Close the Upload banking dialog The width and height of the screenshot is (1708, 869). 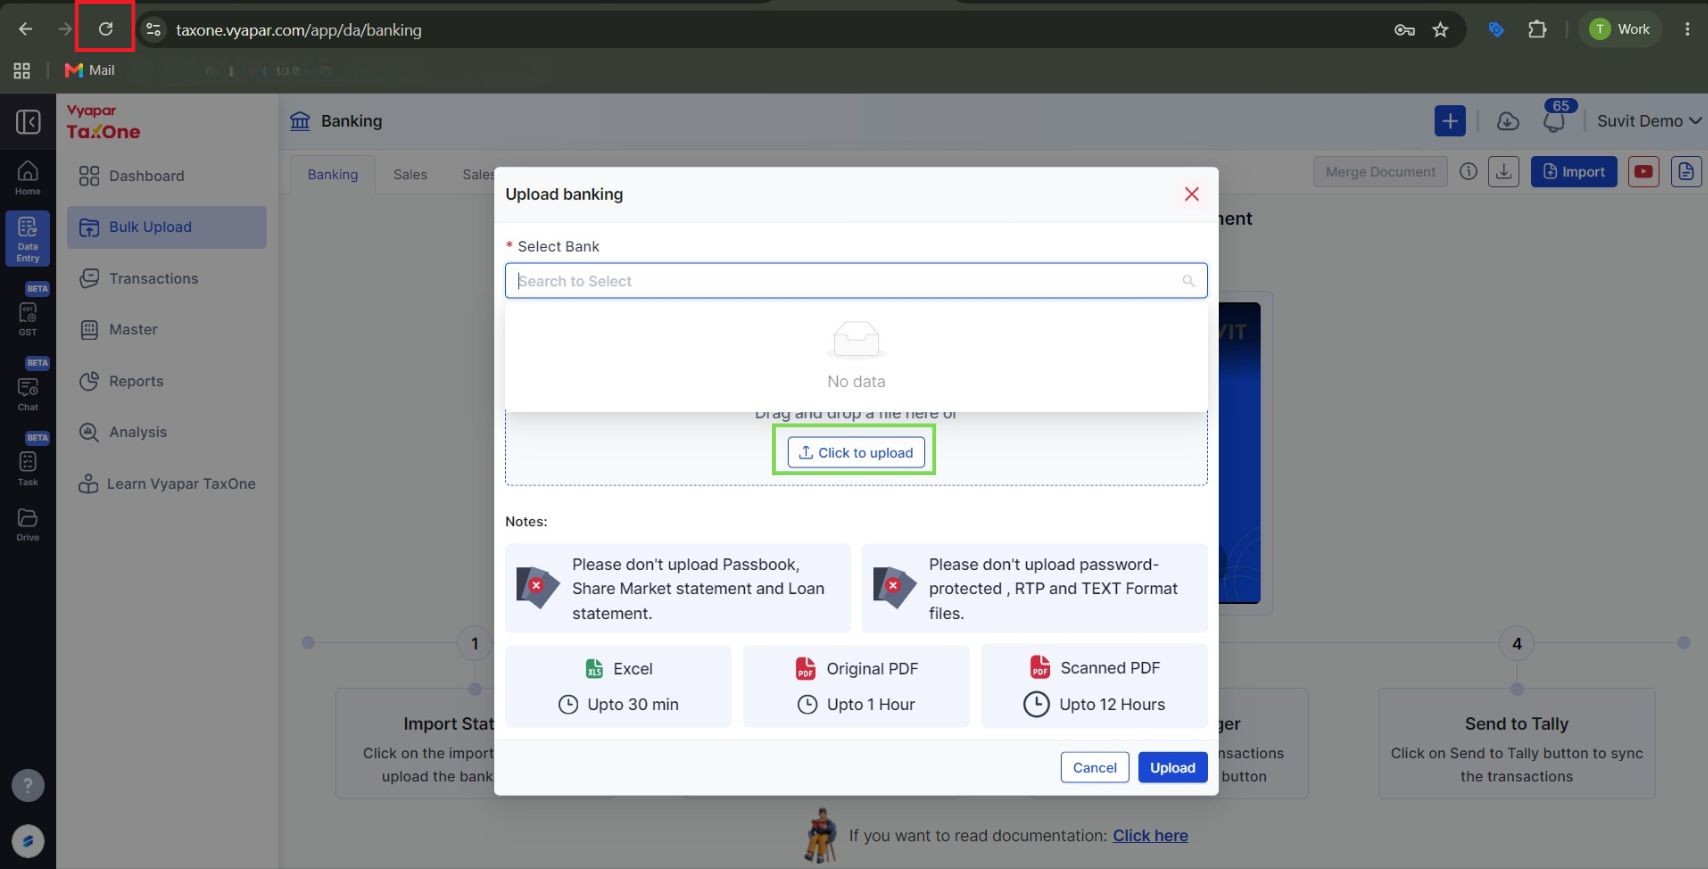pyautogui.click(x=1191, y=194)
